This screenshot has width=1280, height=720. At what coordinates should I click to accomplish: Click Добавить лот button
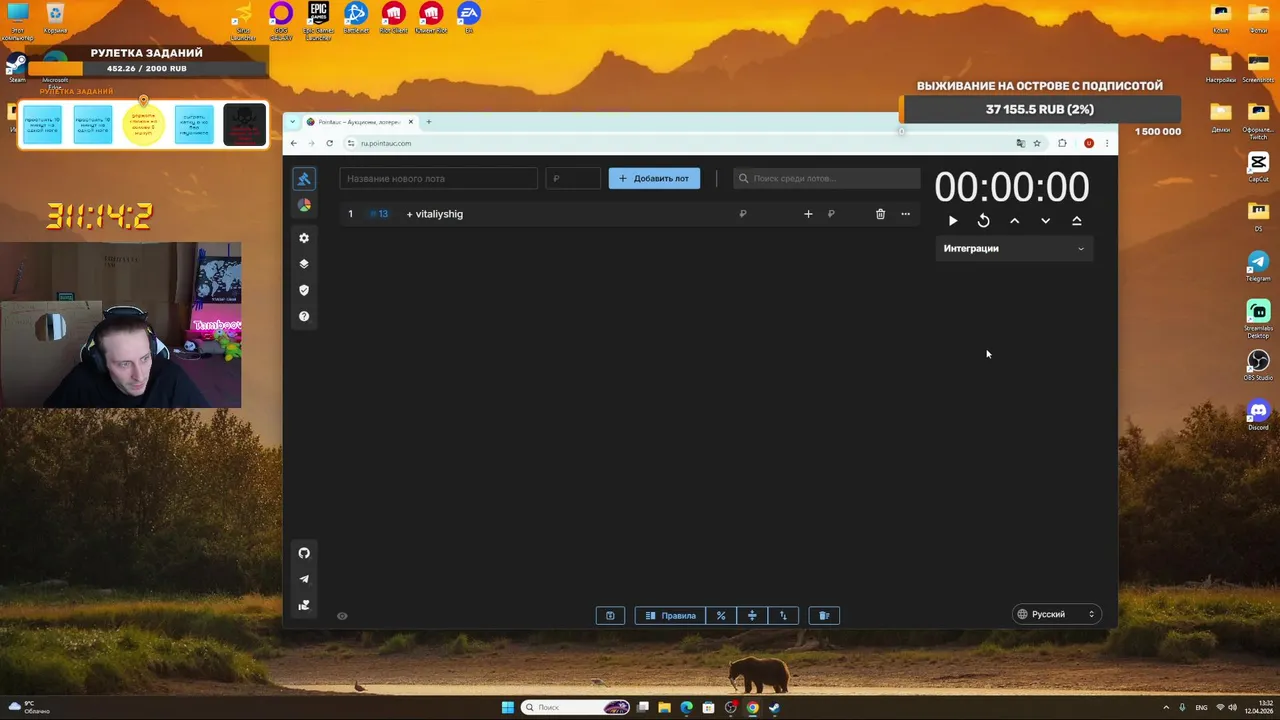tap(654, 178)
